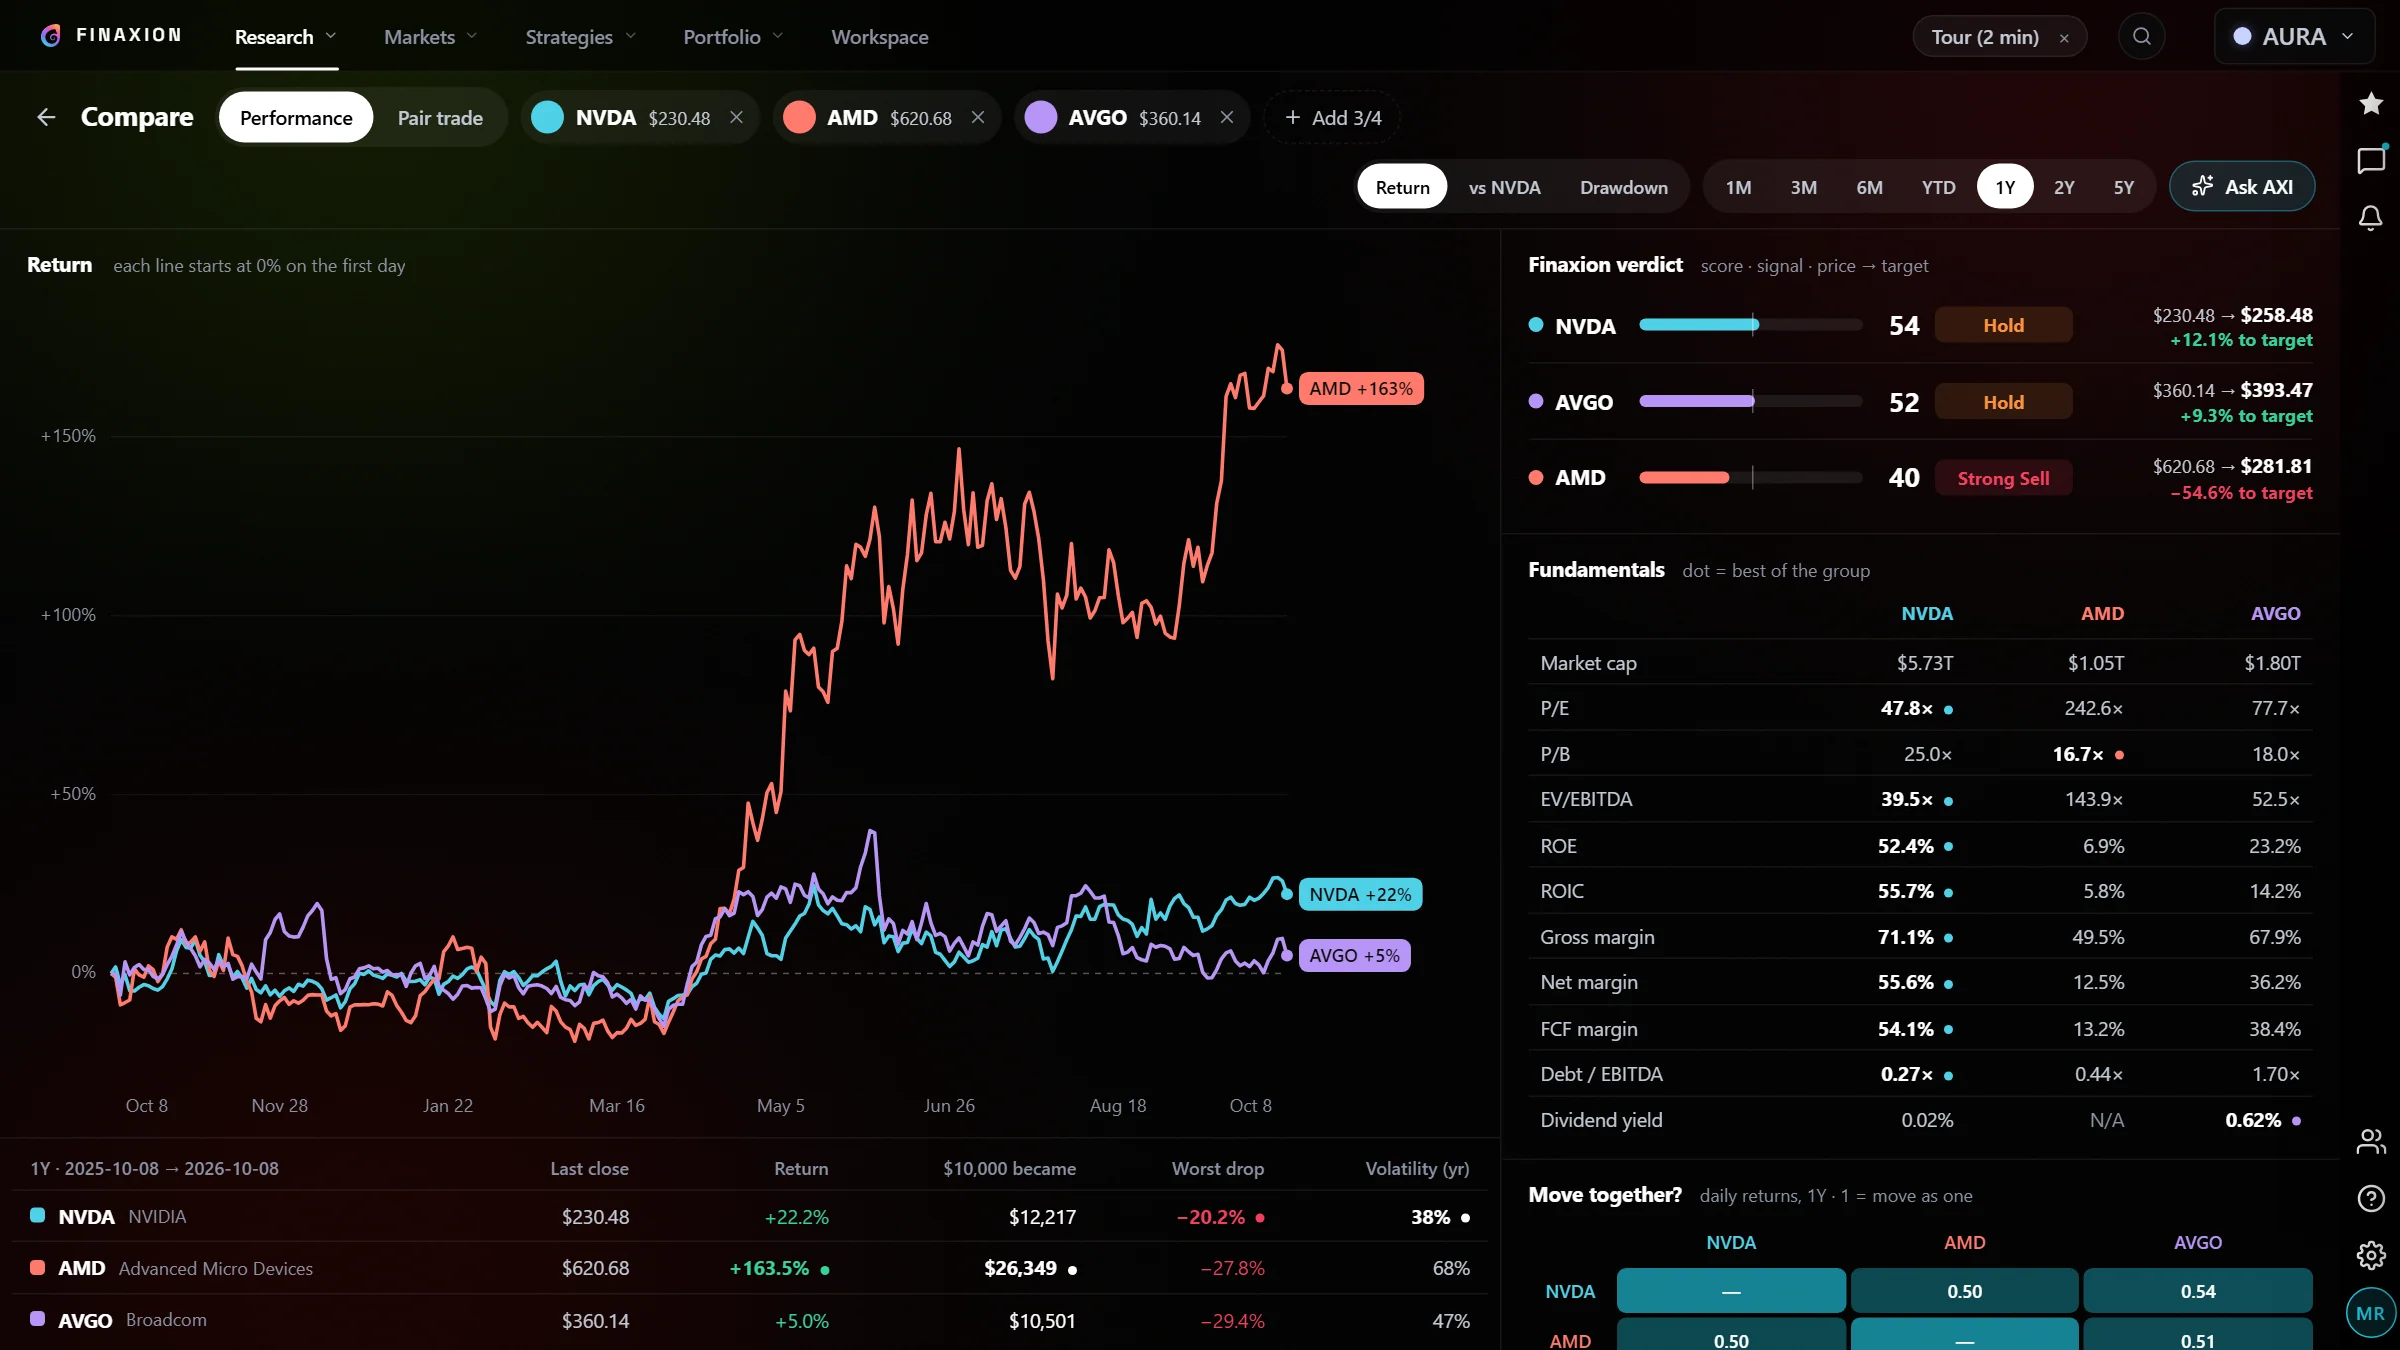The image size is (2400, 1350).
Task: Click the Add 3/4 plus button
Action: point(1332,118)
